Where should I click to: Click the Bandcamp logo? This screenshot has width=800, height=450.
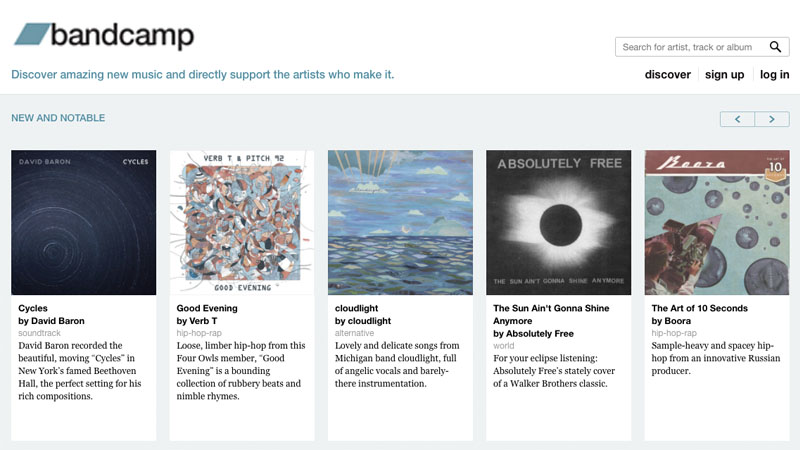[x=103, y=35]
